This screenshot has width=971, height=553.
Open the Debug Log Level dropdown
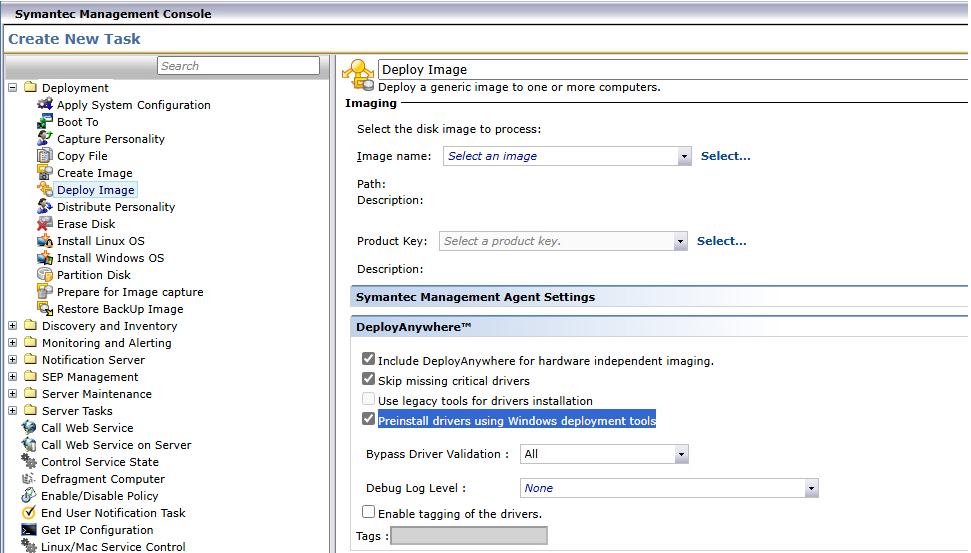811,488
